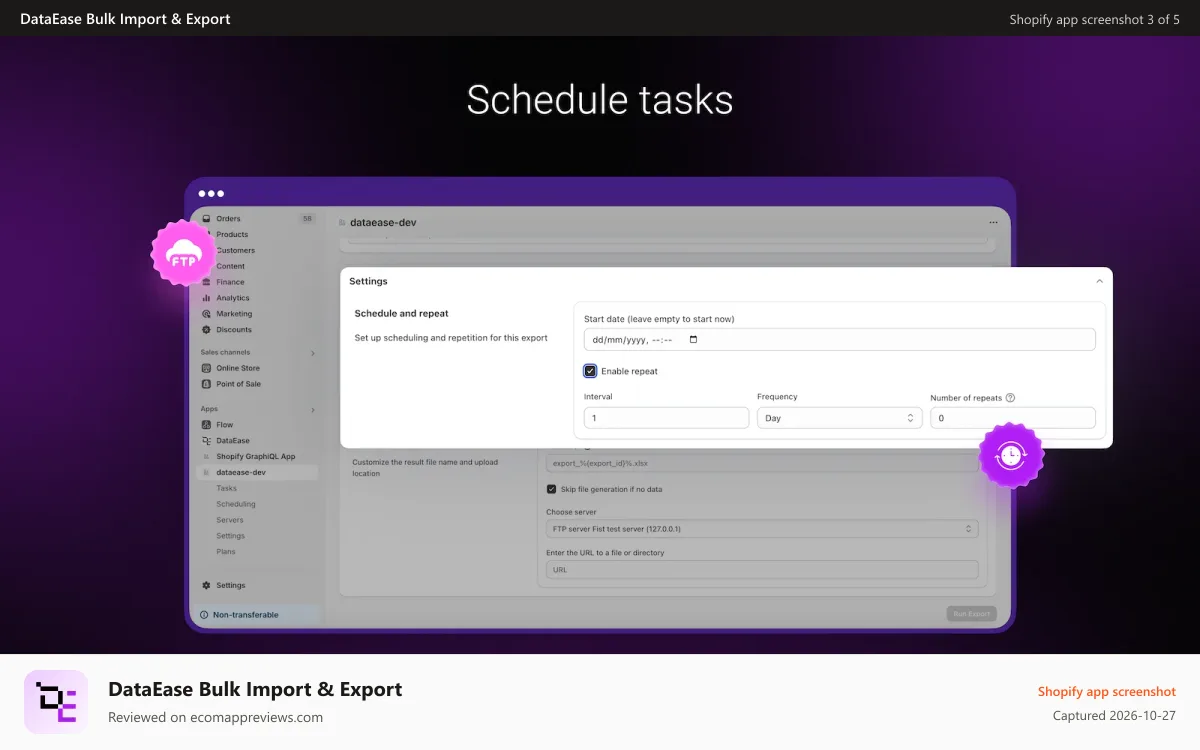Open the Frequency dropdown set to Day
The height and width of the screenshot is (750, 1200).
pos(839,418)
